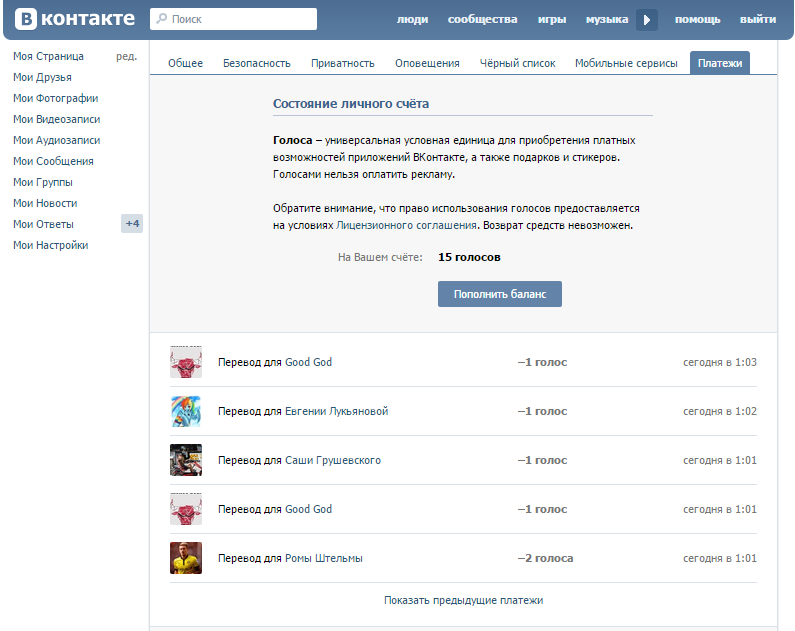Go to Моя Страница
Image resolution: width=795 pixels, height=631 pixels.
(x=49, y=56)
